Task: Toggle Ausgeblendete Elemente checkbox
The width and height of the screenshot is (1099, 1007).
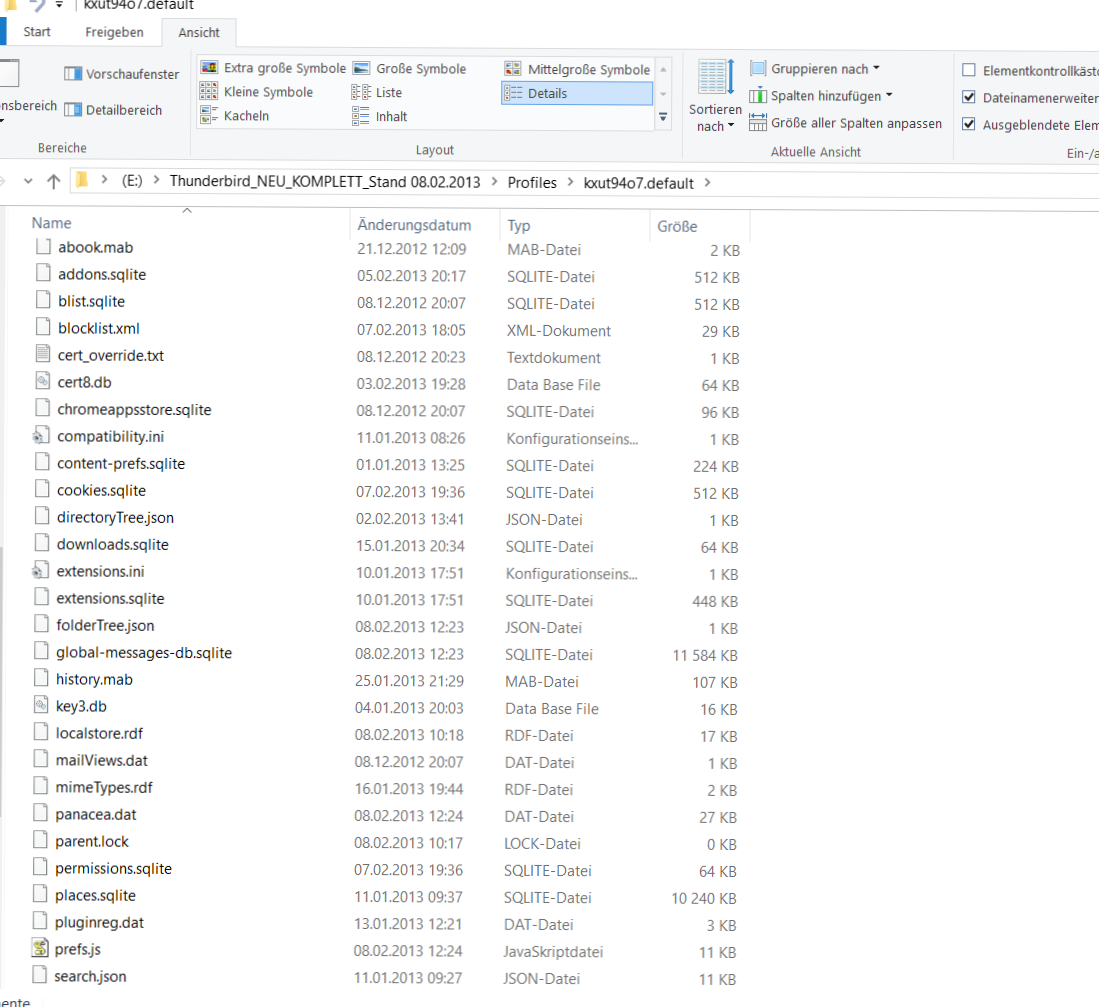Action: click(969, 124)
